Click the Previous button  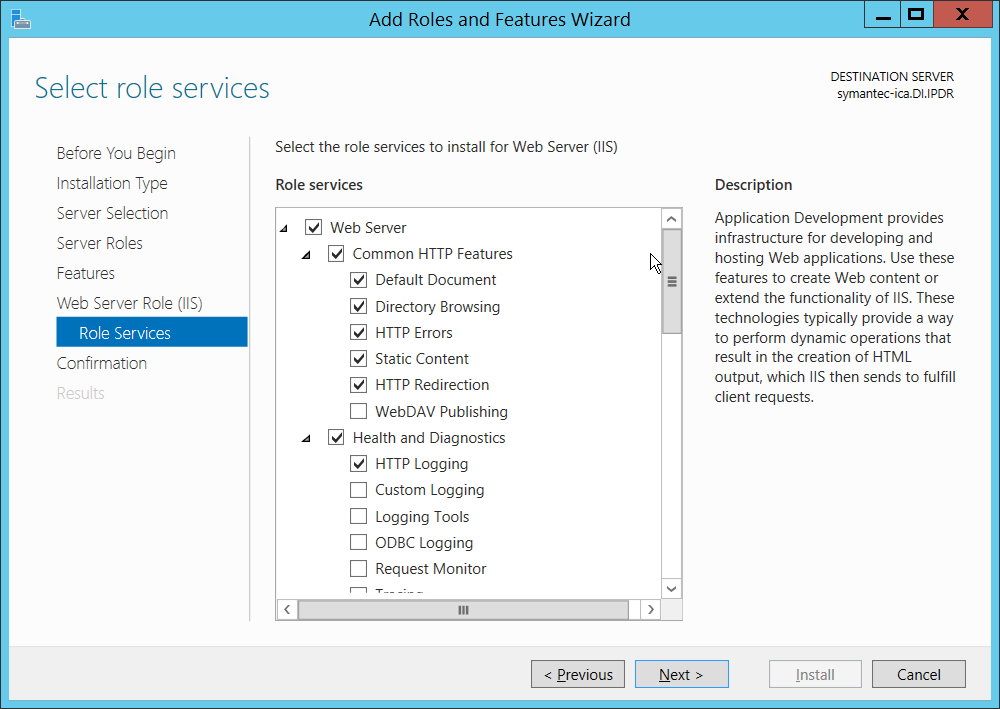click(x=578, y=674)
